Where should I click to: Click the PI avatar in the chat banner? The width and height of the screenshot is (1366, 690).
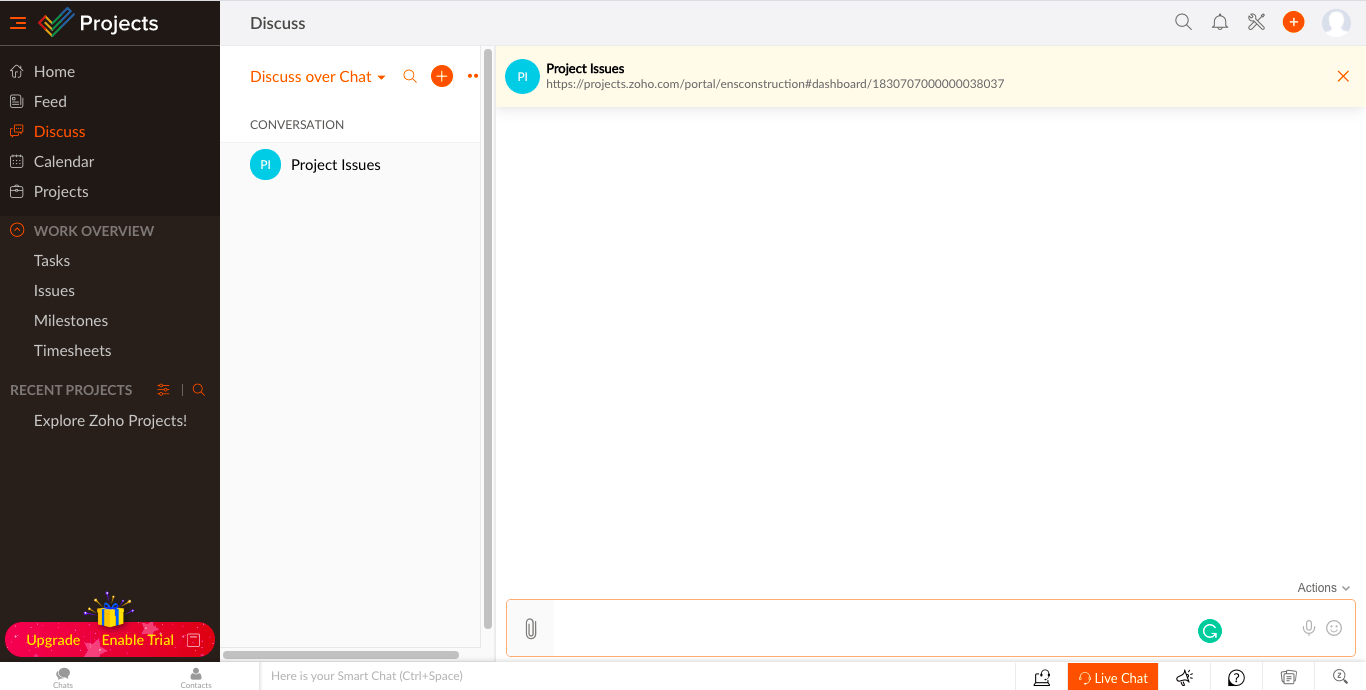pos(522,76)
